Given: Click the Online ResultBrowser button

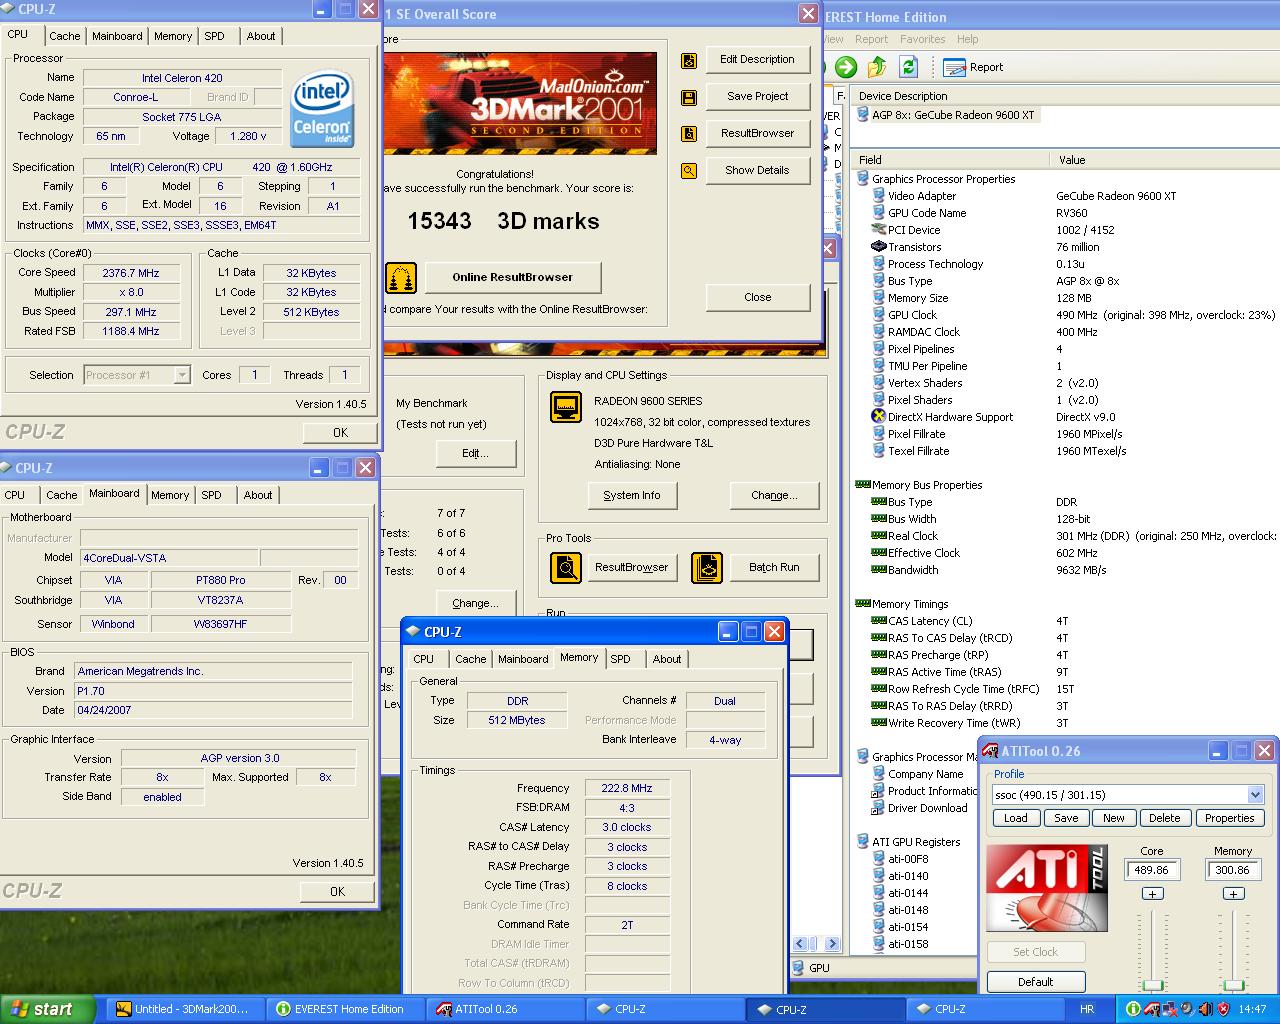Looking at the screenshot, I should 513,277.
